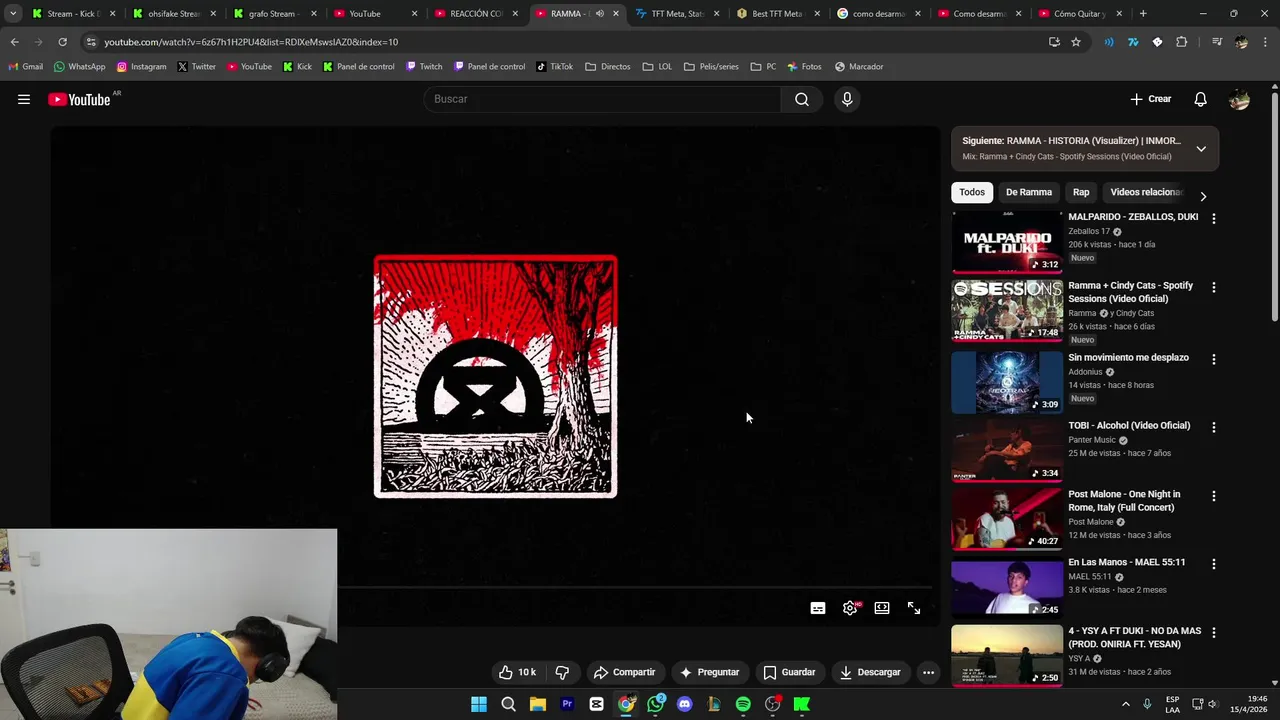This screenshot has width=1280, height=720.
Task: Go back in browser history
Action: [14, 42]
